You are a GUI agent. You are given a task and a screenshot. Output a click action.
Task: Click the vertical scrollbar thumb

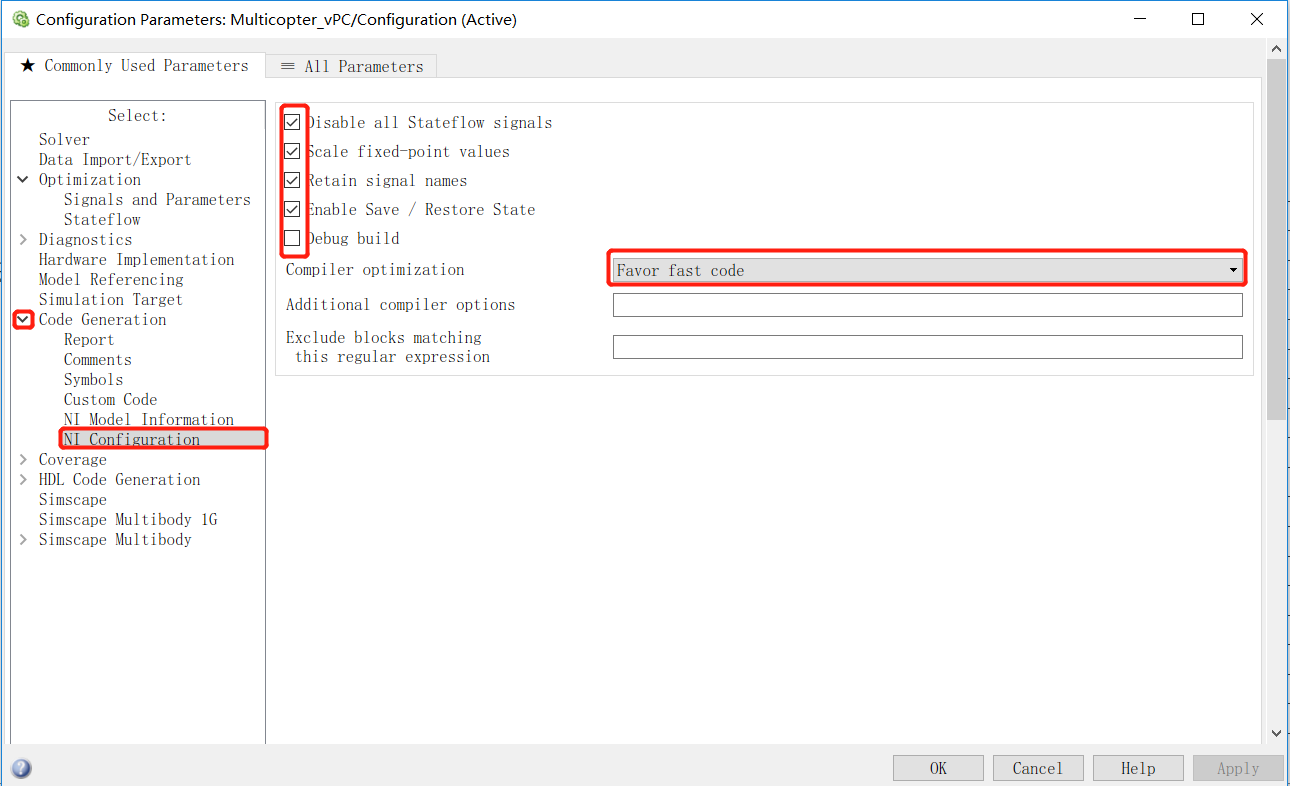coord(1277,238)
